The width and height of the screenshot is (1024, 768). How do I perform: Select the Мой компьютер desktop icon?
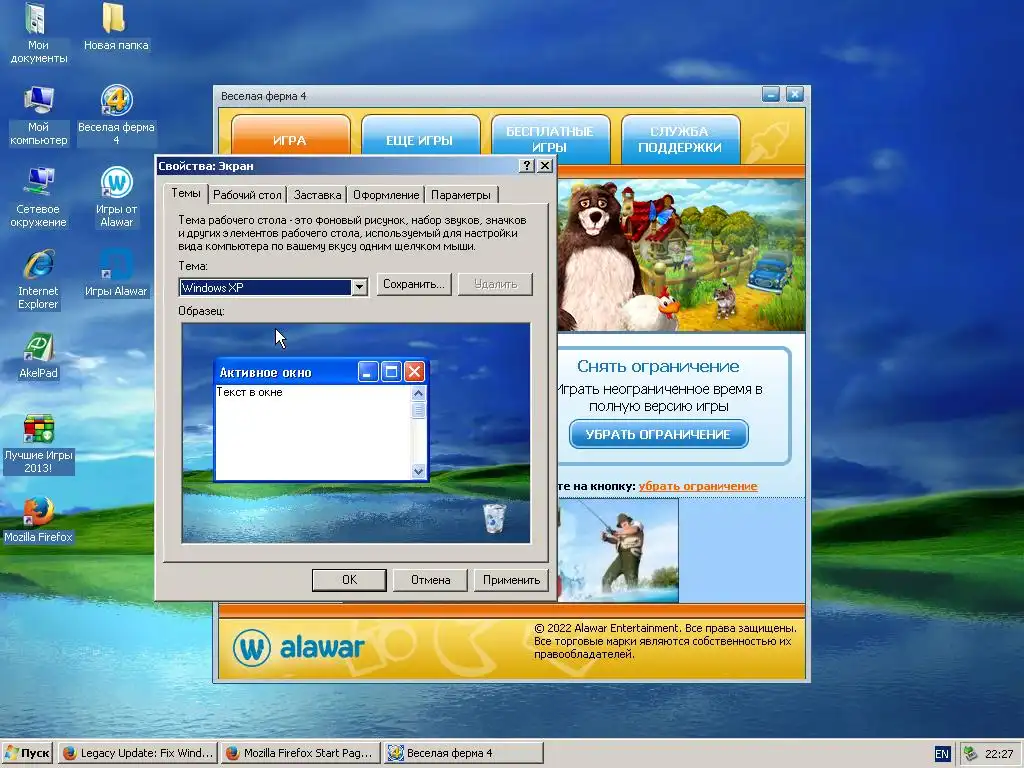coord(38,115)
